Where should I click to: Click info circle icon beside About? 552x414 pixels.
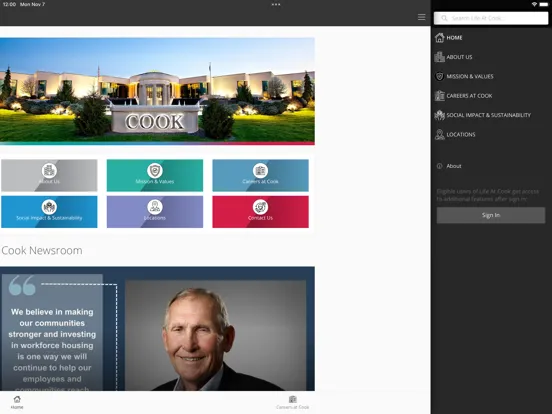click(x=439, y=166)
